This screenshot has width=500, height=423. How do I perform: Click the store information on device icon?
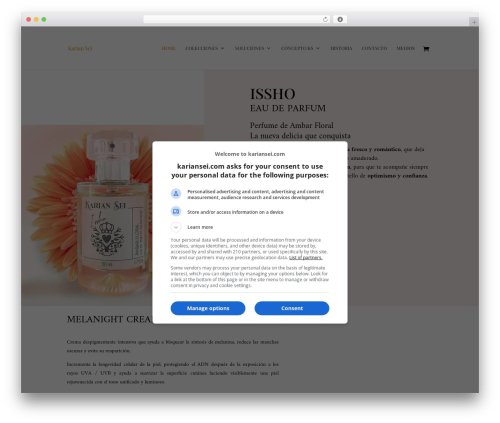176,211
